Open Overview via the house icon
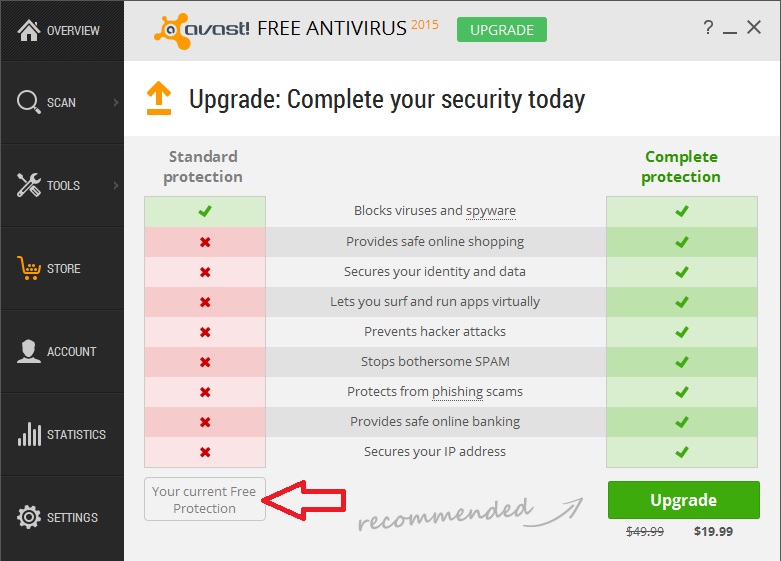Screen dimensions: 781x561 tap(29, 30)
